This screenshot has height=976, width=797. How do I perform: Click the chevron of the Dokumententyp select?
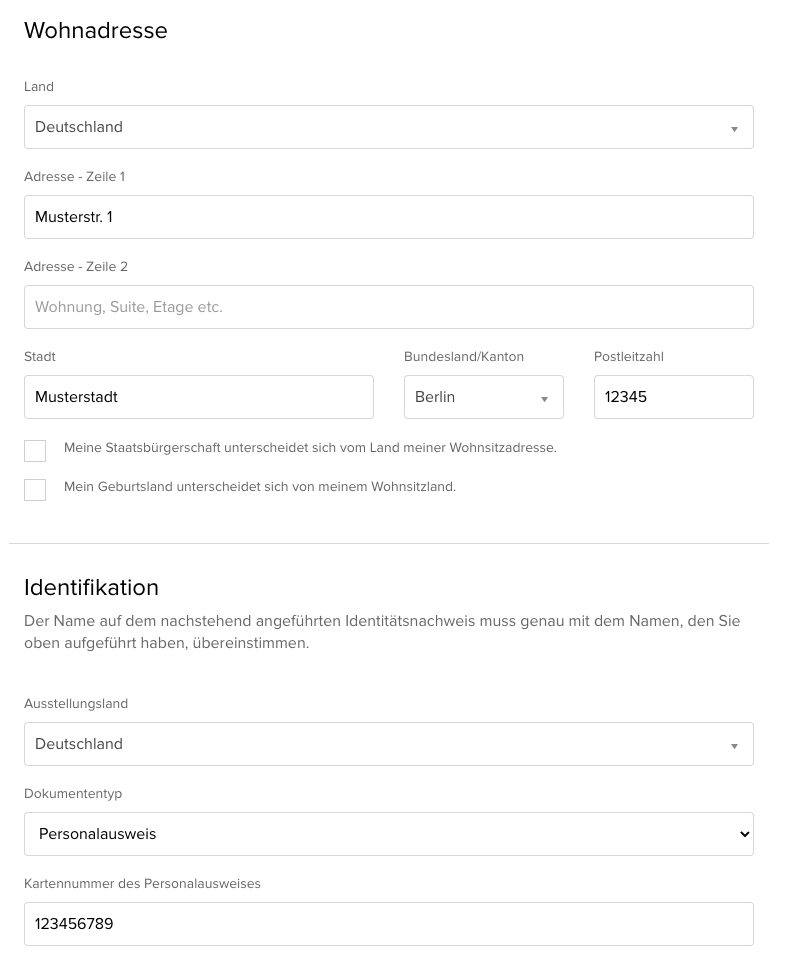point(742,834)
